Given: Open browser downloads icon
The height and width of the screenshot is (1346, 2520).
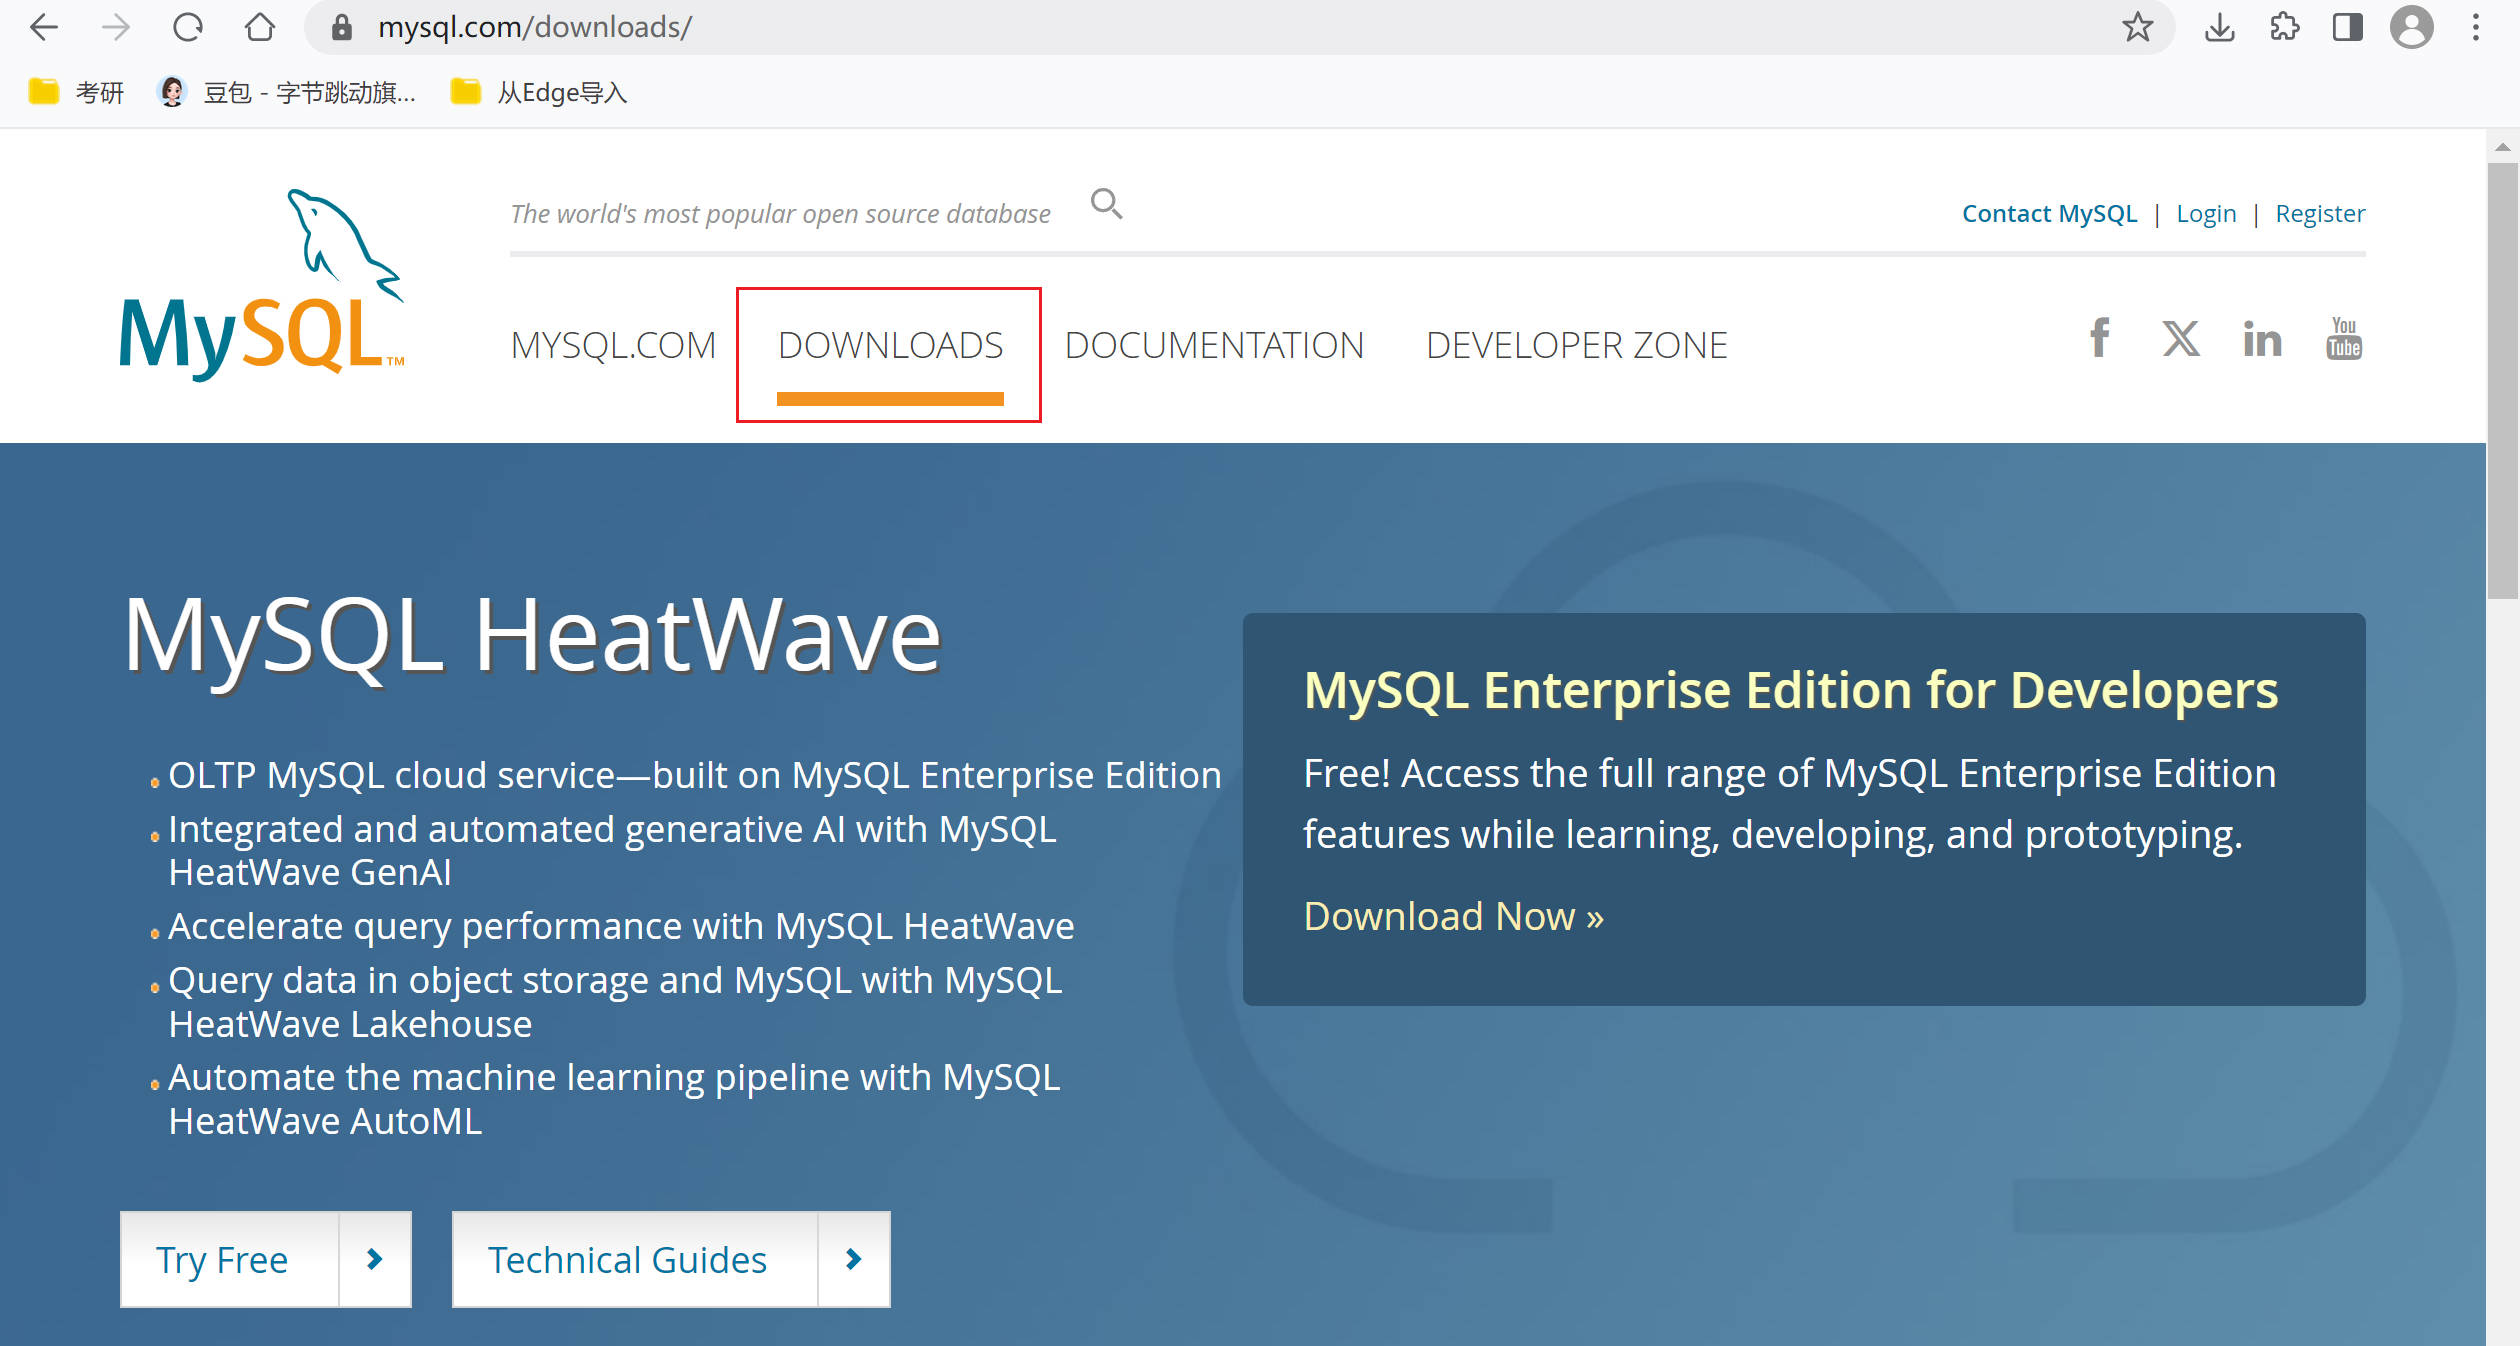Looking at the screenshot, I should (x=2219, y=27).
